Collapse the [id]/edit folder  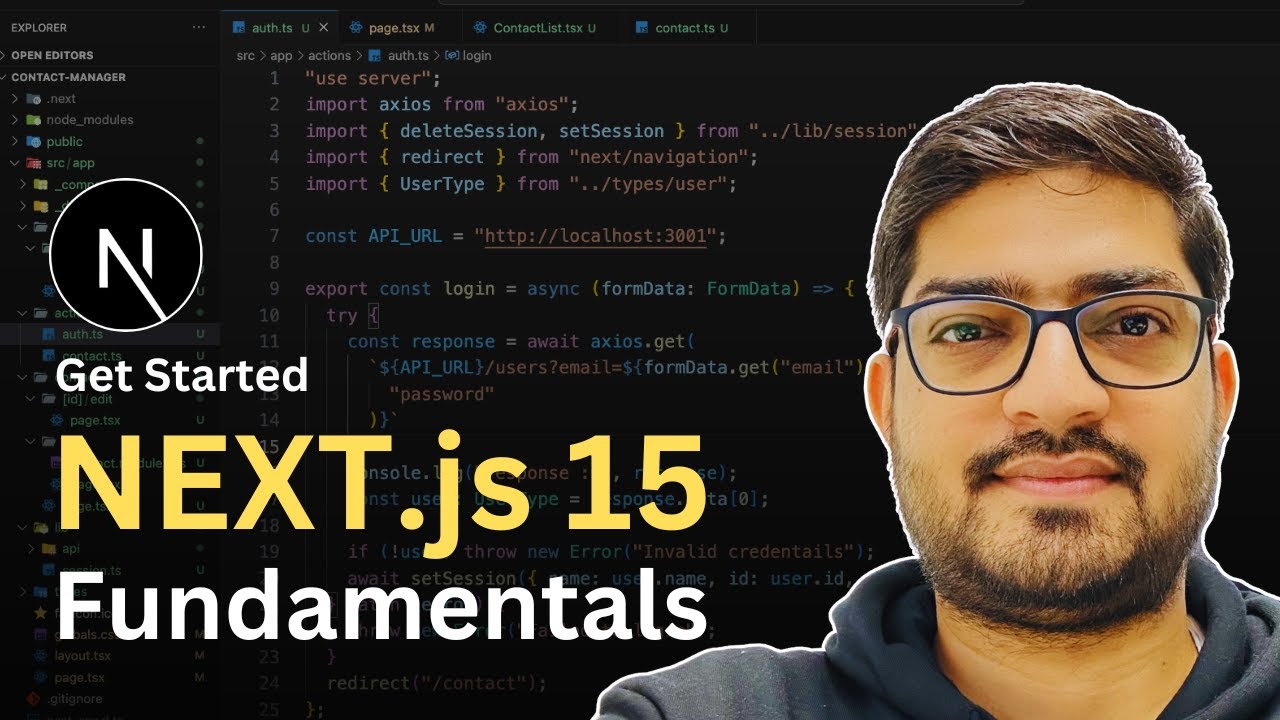click(x=89, y=399)
